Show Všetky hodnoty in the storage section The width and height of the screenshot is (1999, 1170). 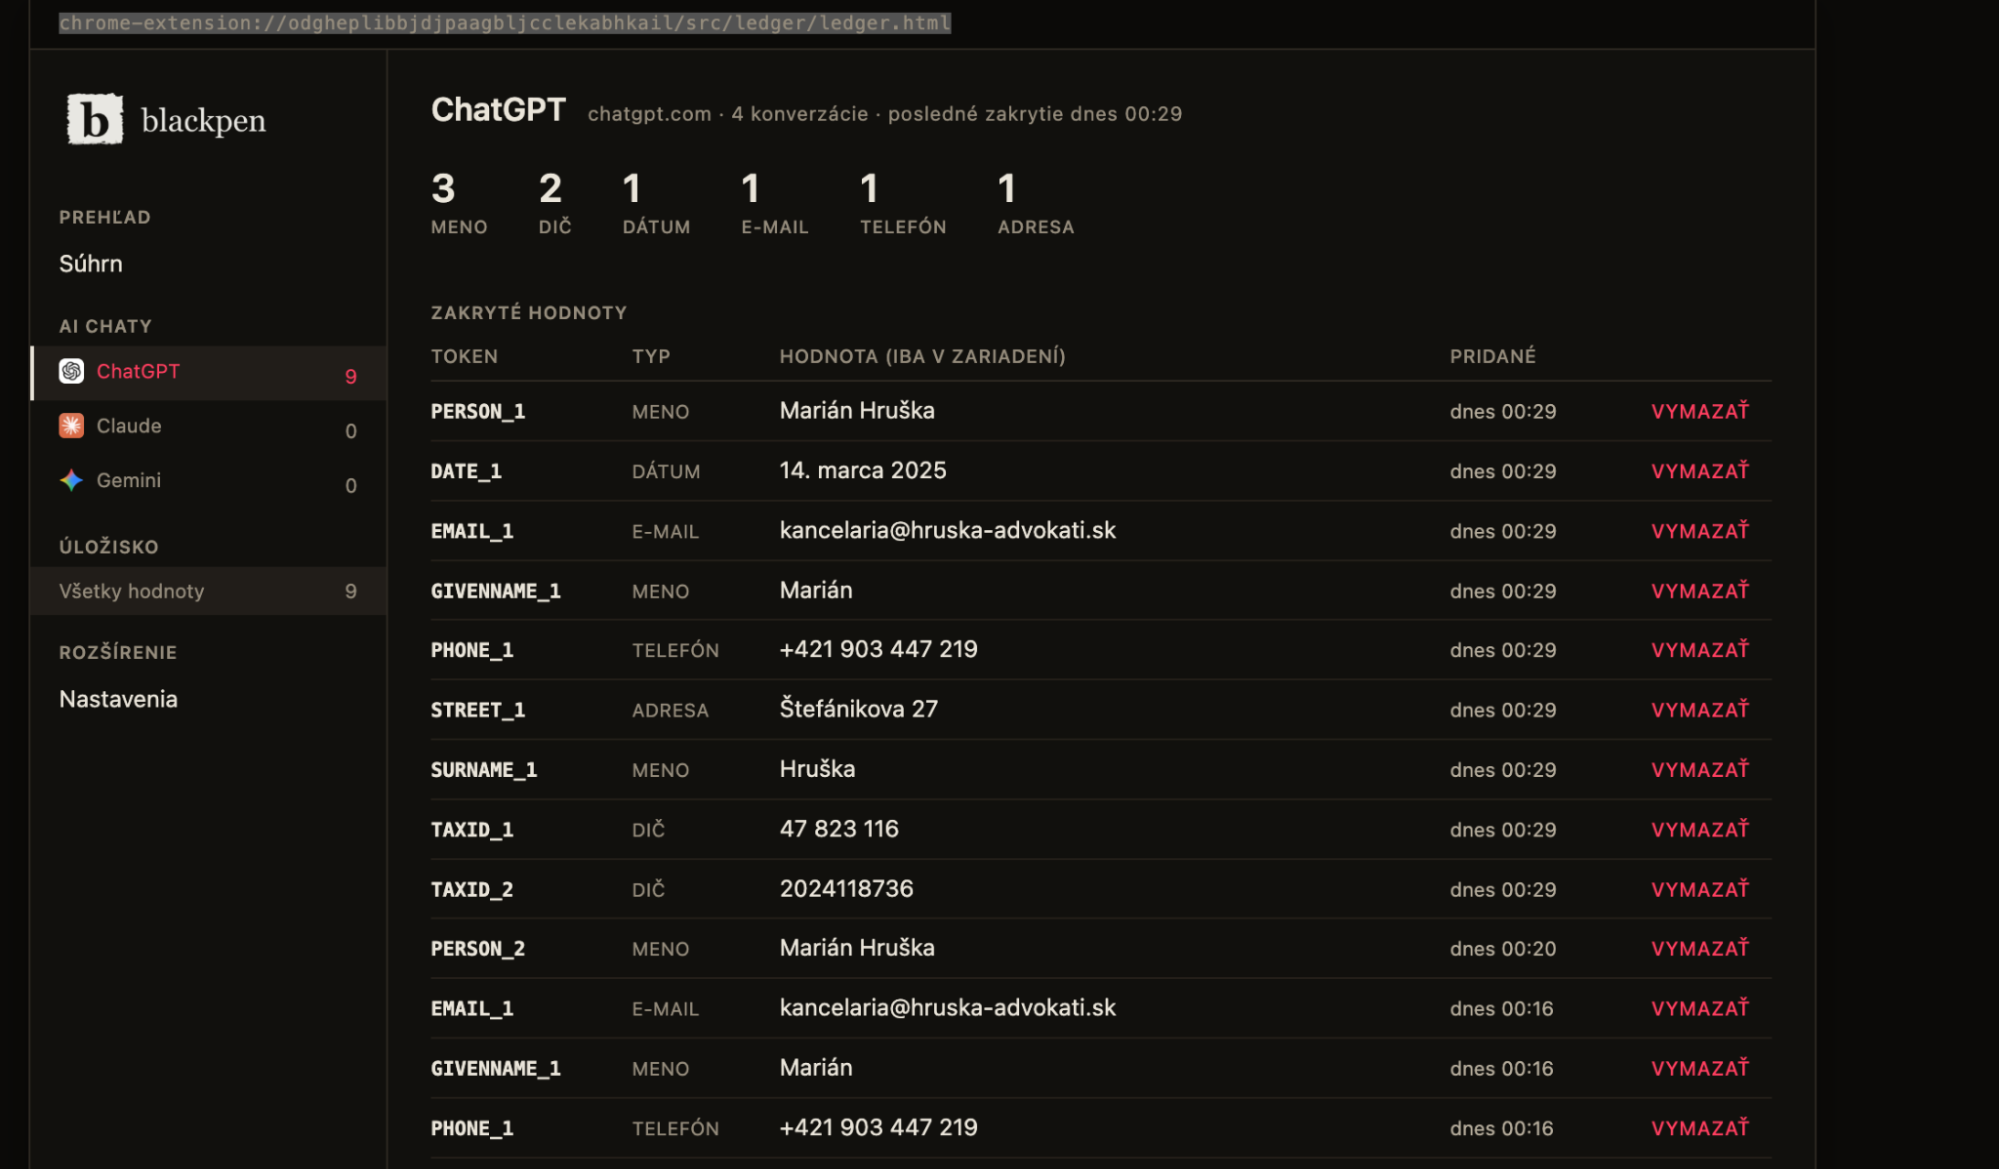[x=208, y=591]
